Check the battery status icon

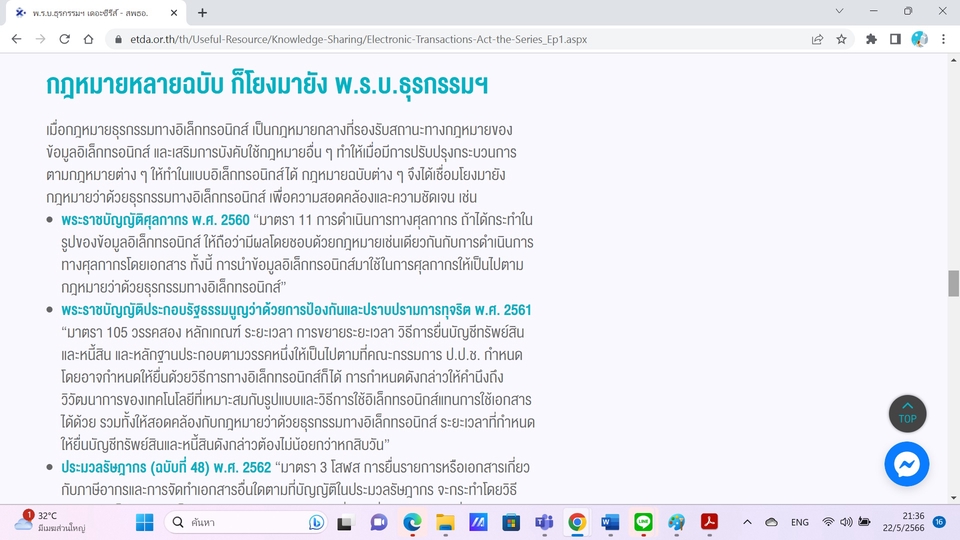click(x=864, y=522)
